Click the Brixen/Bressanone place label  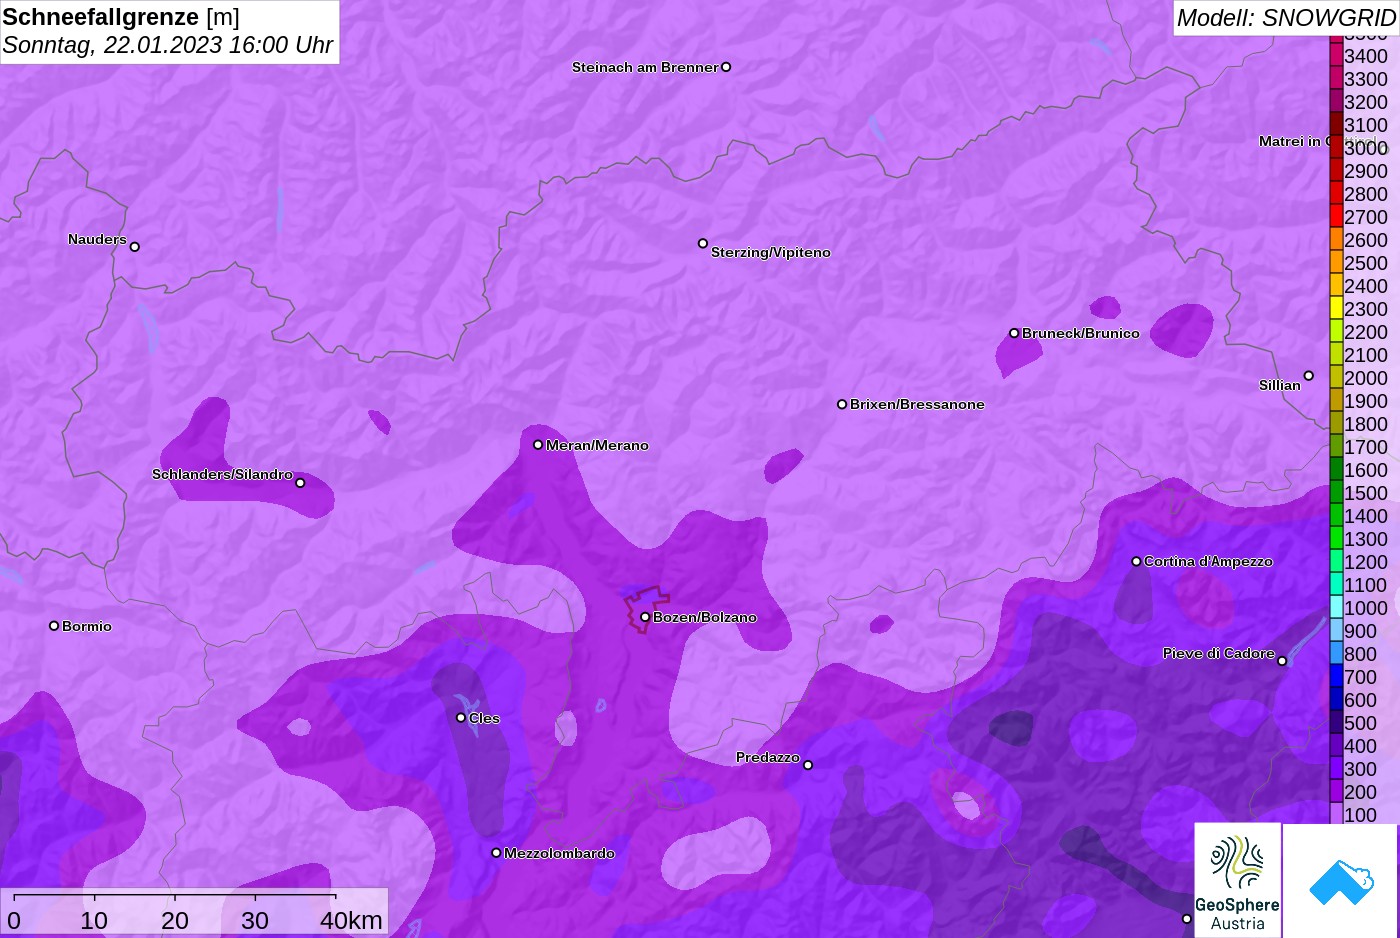pos(917,404)
